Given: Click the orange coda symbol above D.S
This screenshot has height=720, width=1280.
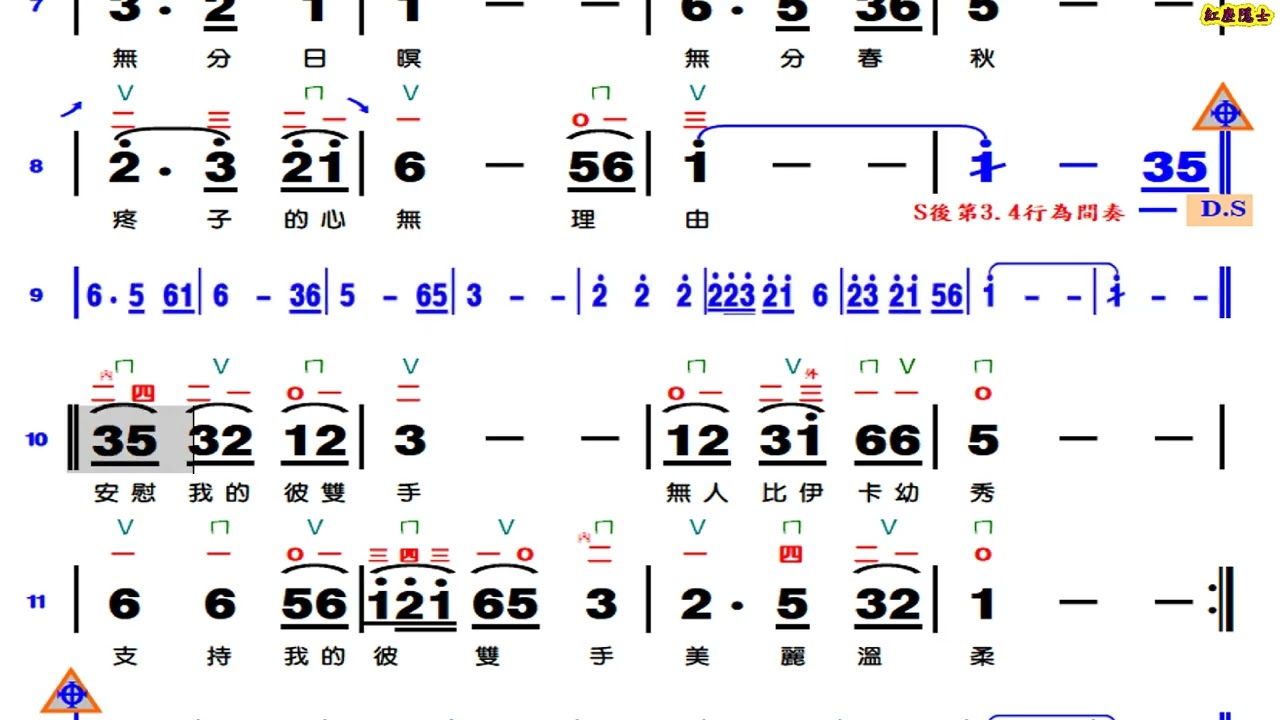Looking at the screenshot, I should click(1223, 108).
